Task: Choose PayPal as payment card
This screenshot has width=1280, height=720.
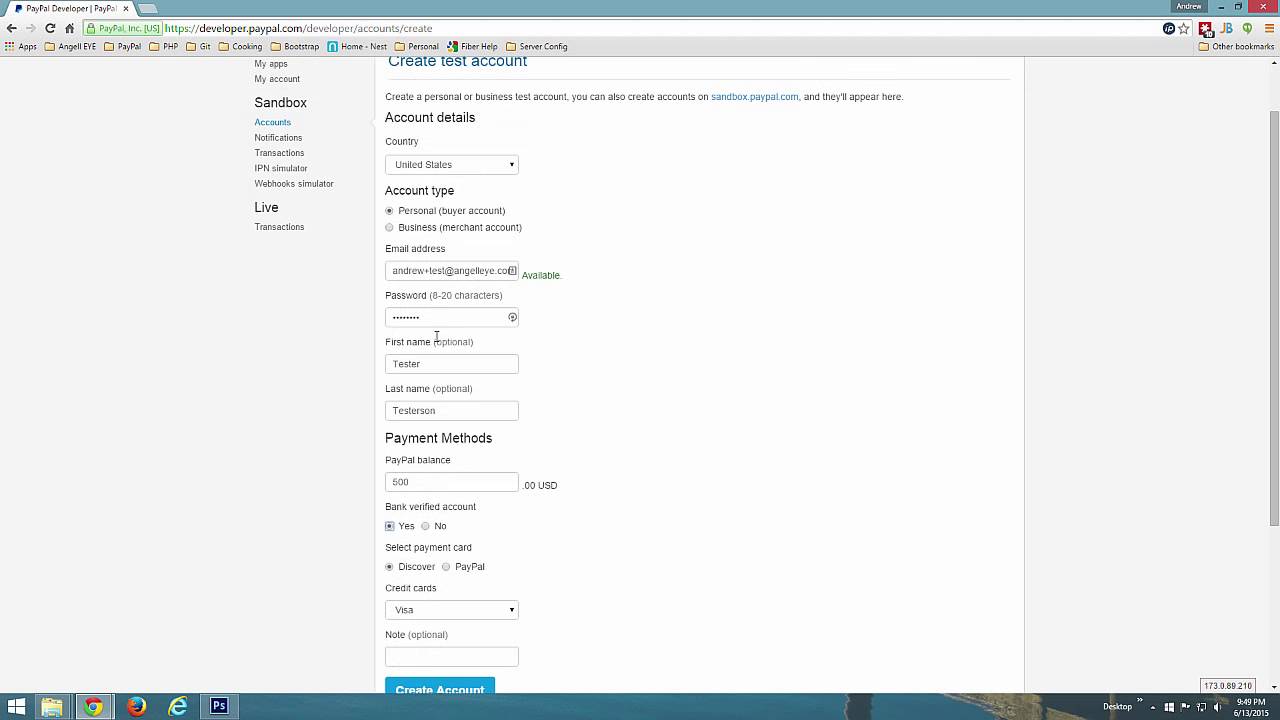Action: pyautogui.click(x=446, y=567)
